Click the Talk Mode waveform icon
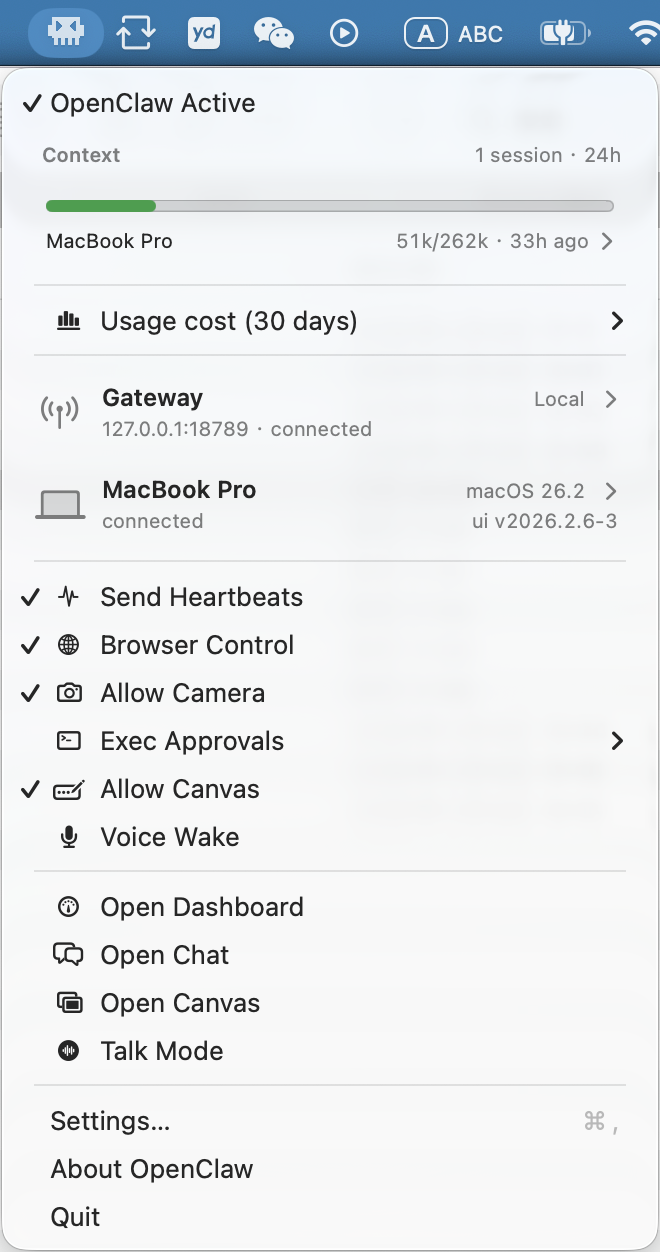This screenshot has width=660, height=1252. pyautogui.click(x=69, y=1051)
